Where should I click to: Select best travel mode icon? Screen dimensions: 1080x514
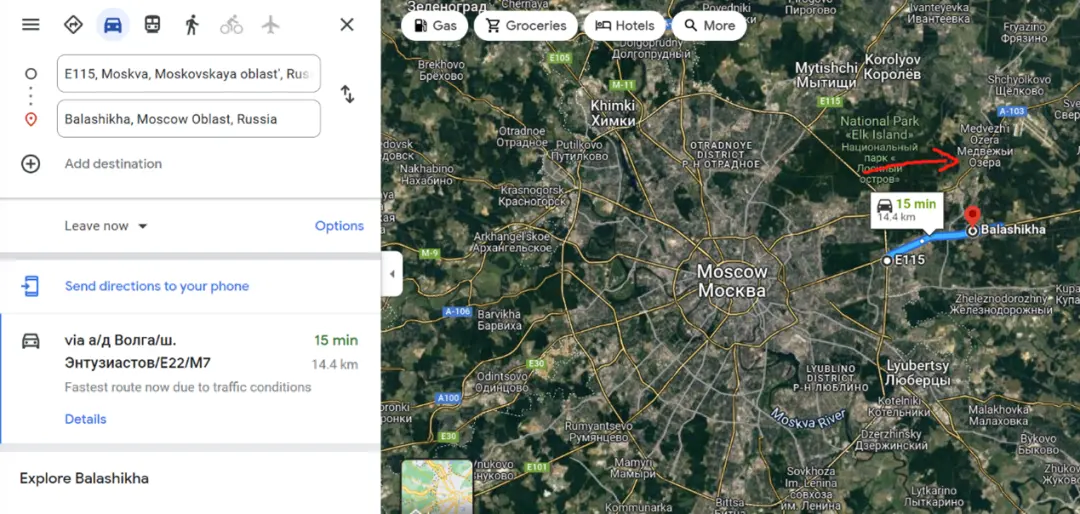73,25
